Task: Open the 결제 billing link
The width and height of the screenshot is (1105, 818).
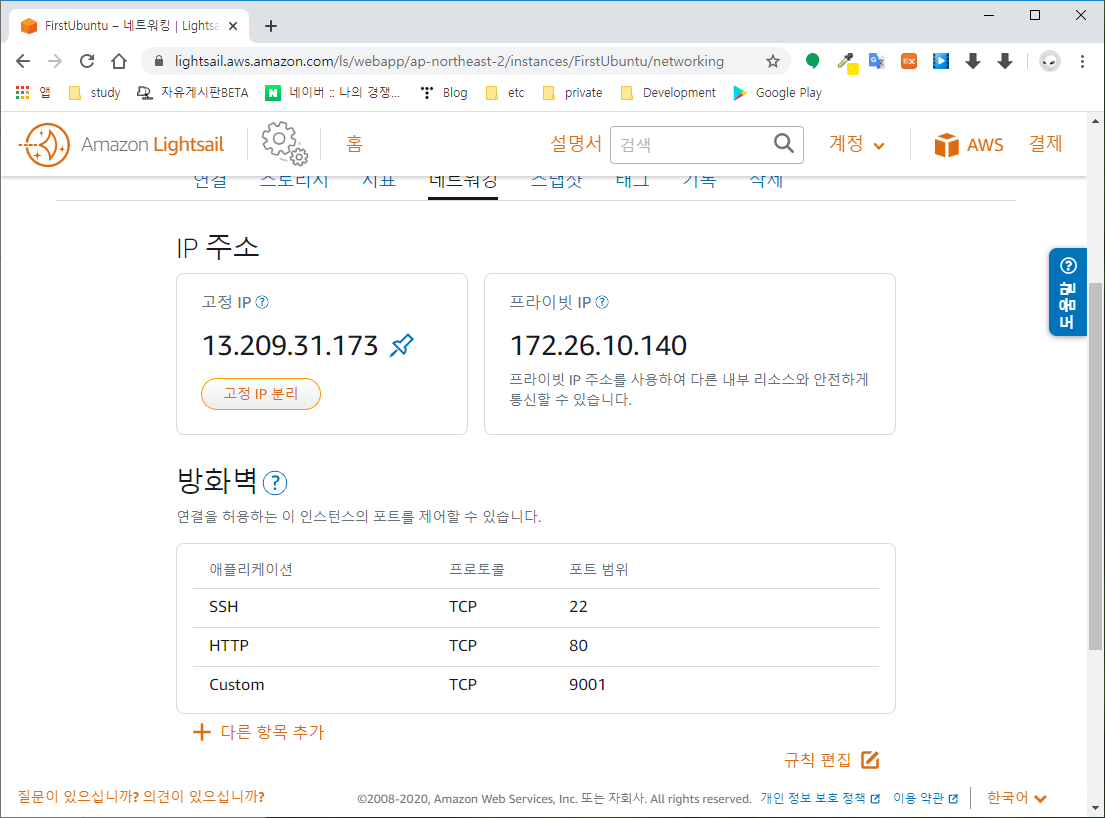Action: 1045,144
